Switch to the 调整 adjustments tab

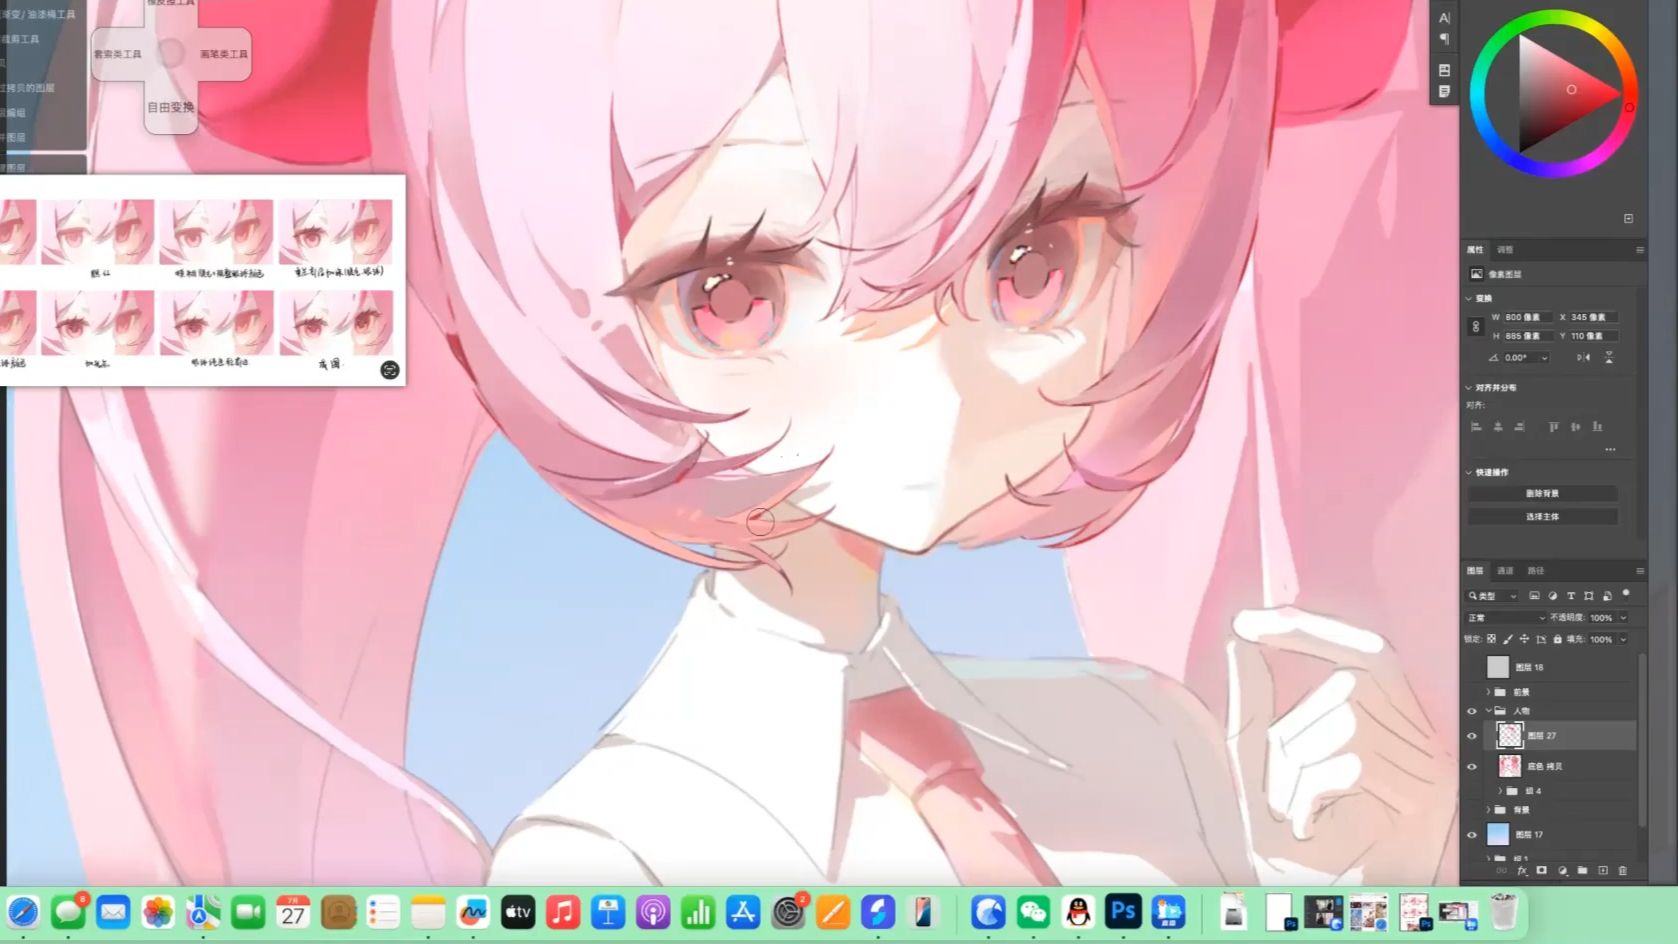tap(1505, 250)
